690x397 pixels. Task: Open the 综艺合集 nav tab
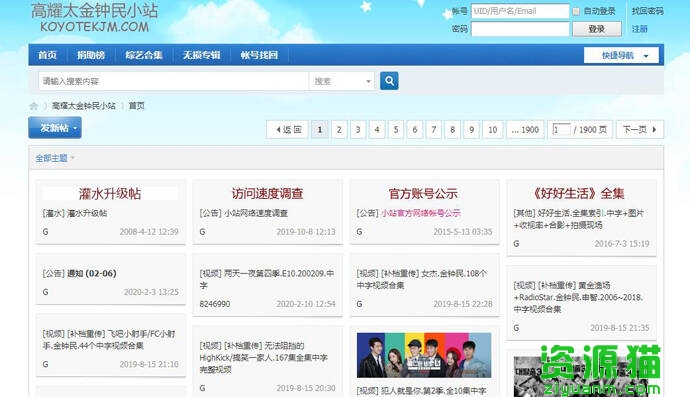click(144, 55)
